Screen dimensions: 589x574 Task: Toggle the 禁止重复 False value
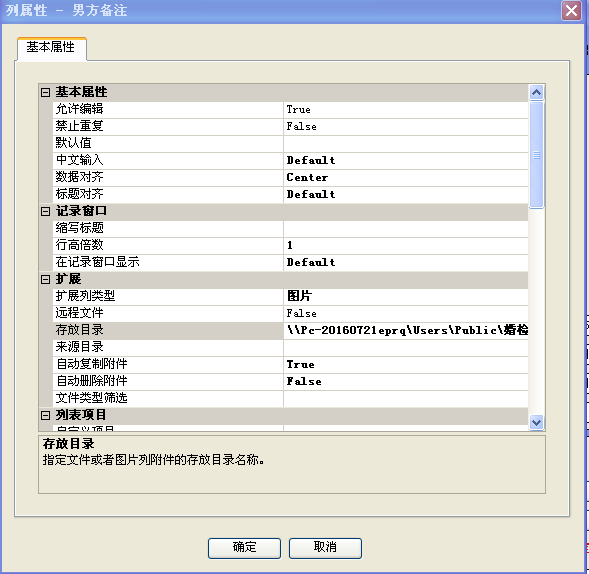click(406, 127)
